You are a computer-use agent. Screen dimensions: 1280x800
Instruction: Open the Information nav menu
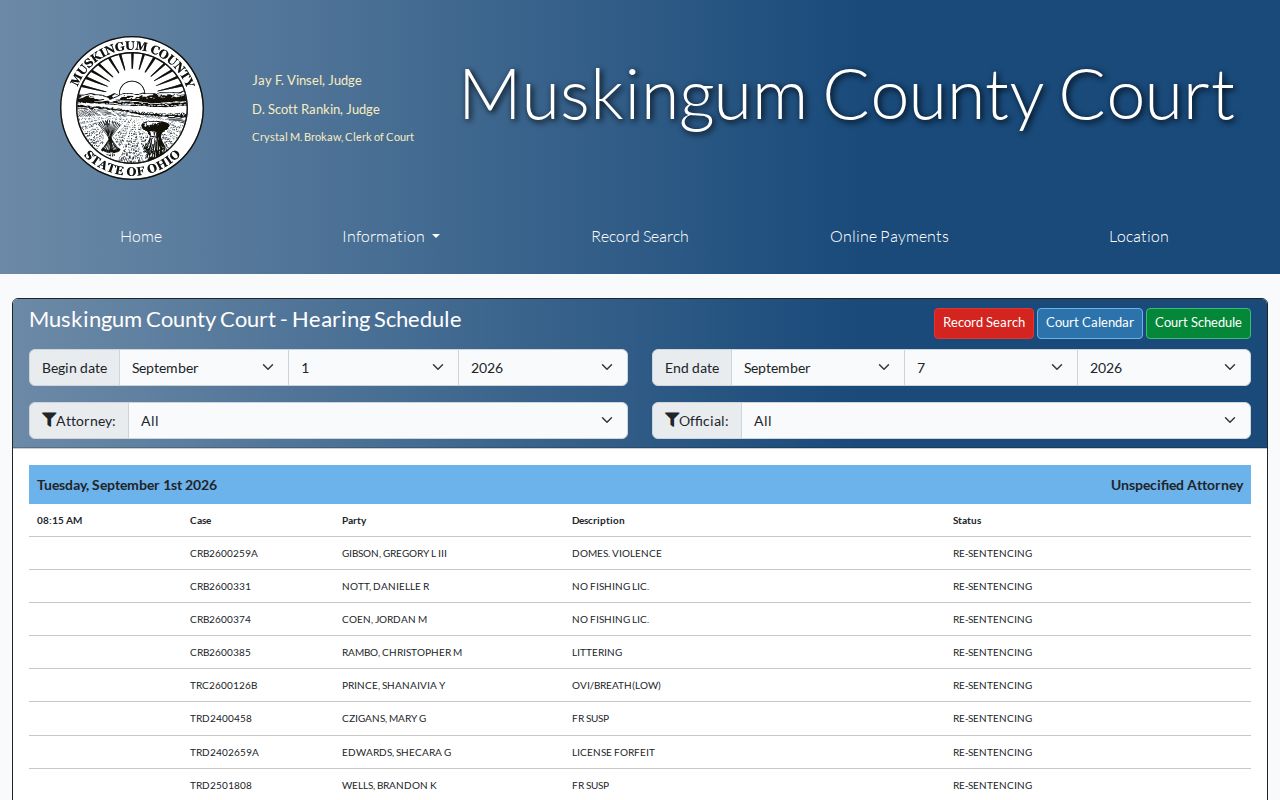click(391, 237)
